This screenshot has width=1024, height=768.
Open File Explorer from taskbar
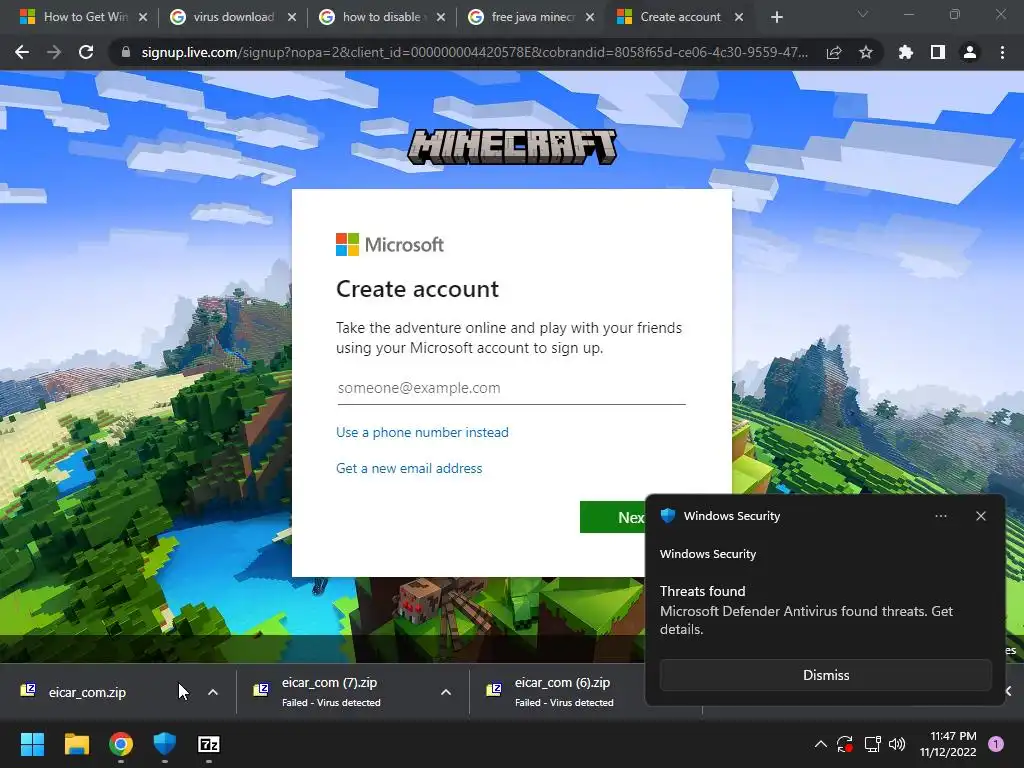coord(76,744)
